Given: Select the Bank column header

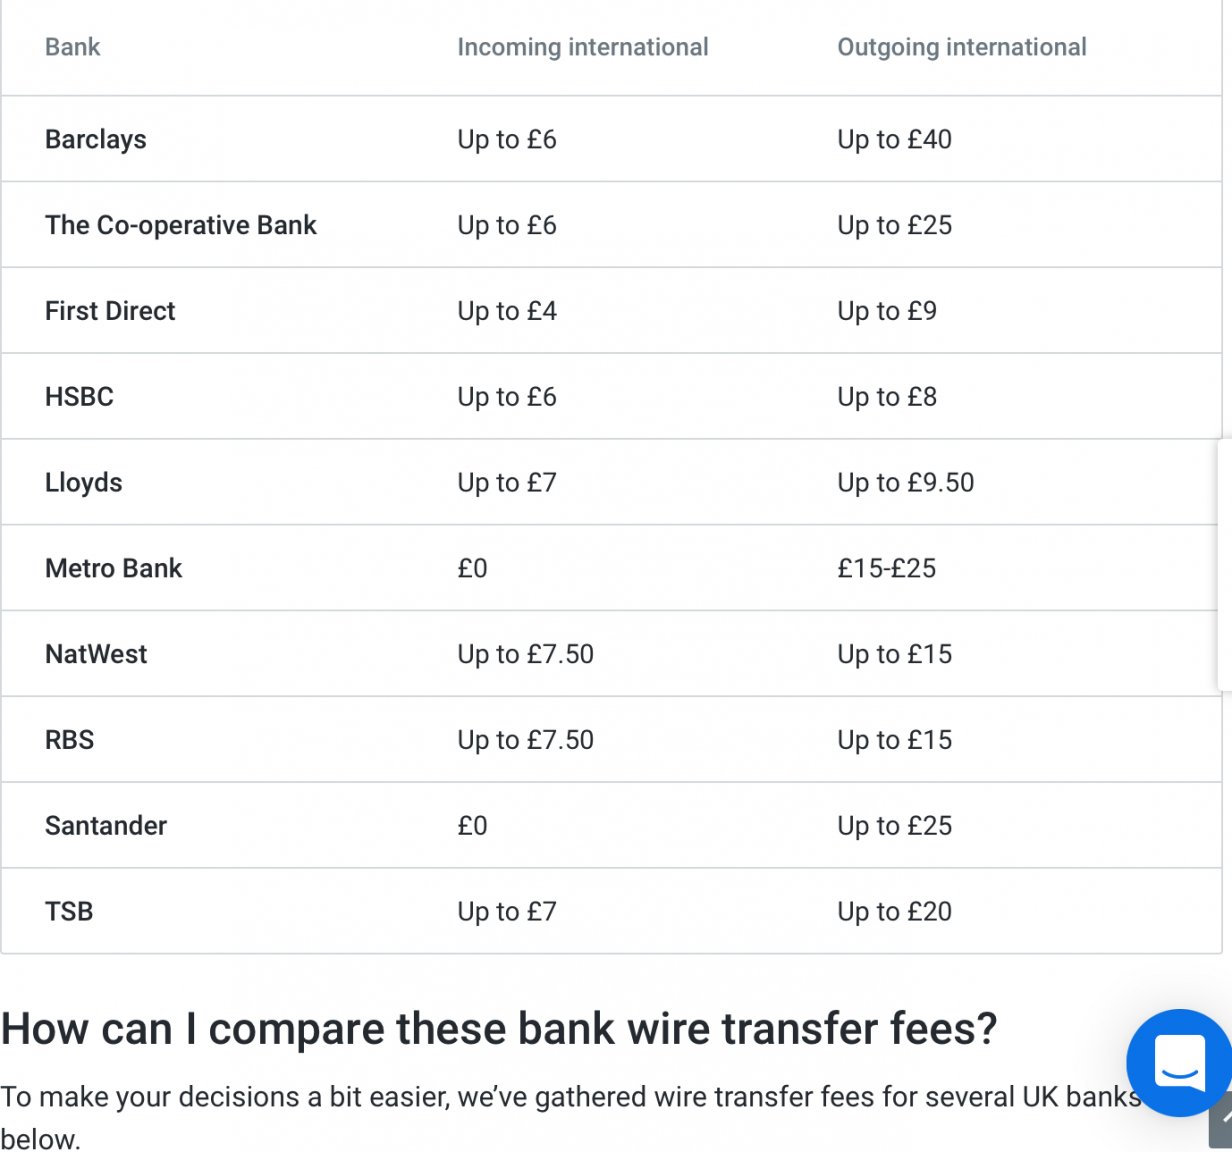Looking at the screenshot, I should point(73,47).
